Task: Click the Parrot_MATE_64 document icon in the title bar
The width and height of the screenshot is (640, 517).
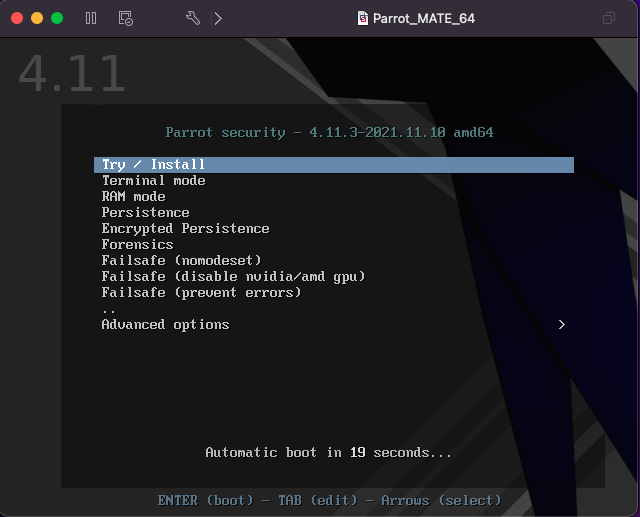Action: point(362,18)
